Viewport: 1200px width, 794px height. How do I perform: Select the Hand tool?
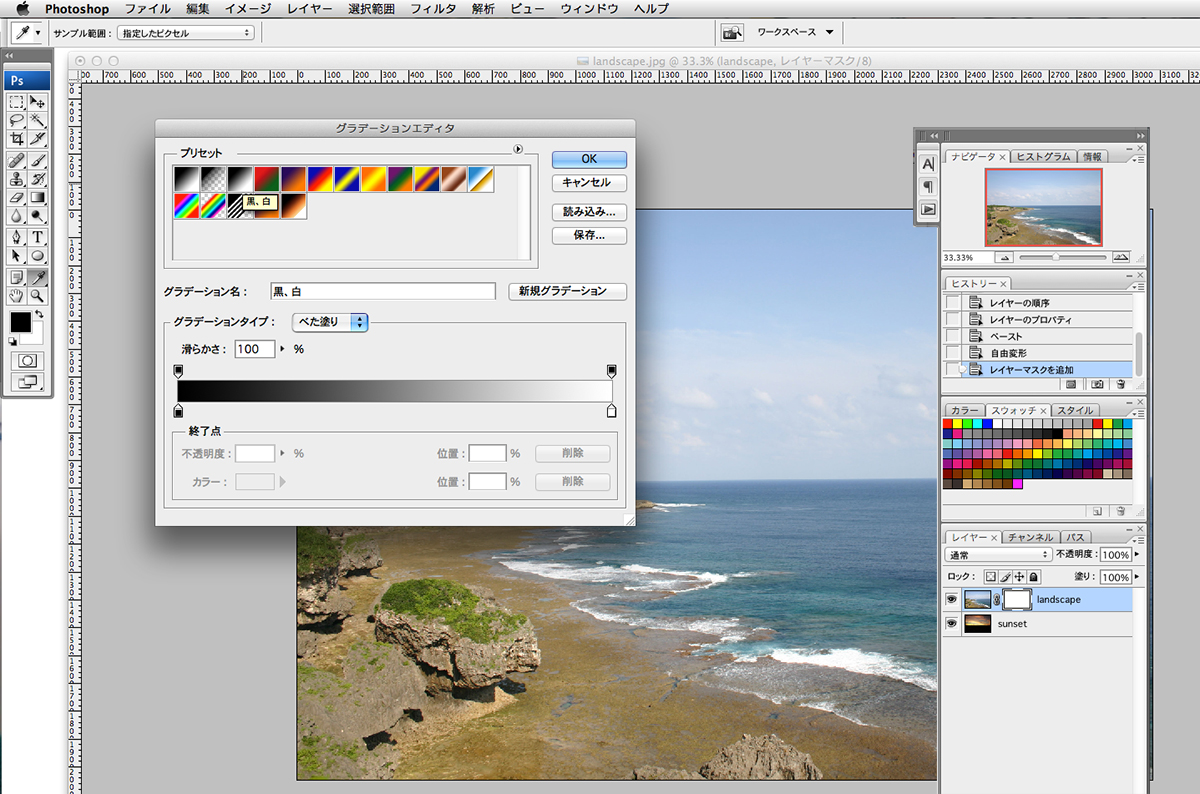click(x=17, y=296)
